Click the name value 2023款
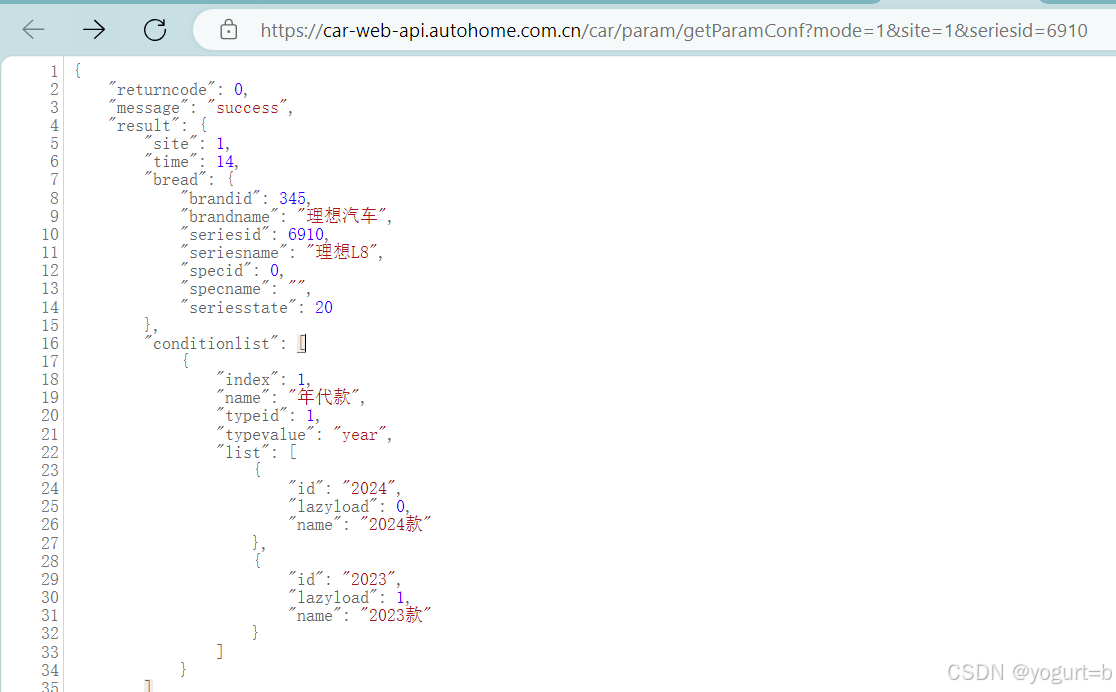 point(396,615)
